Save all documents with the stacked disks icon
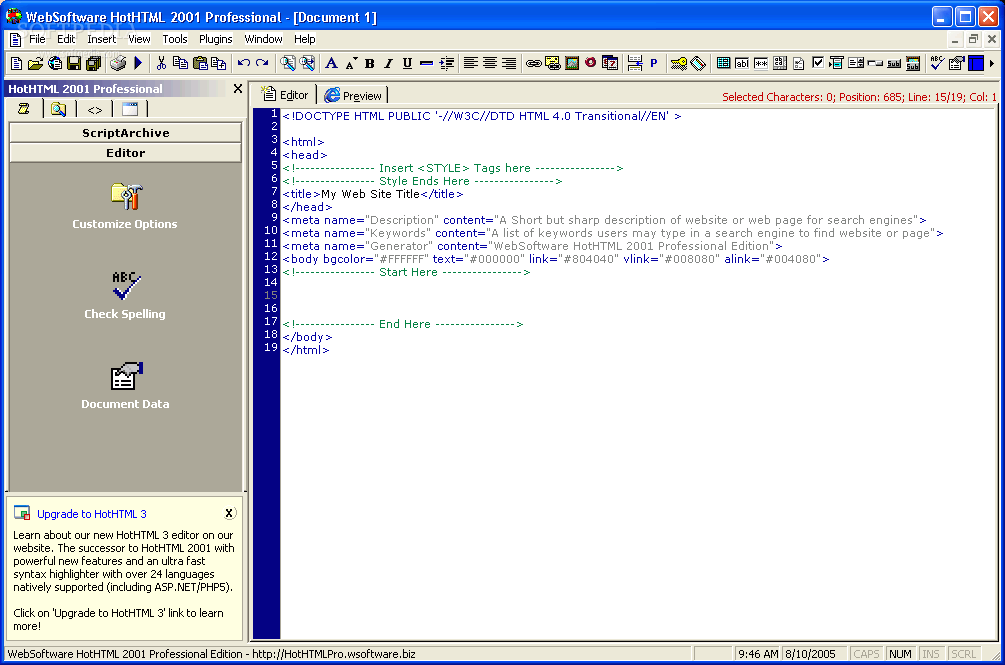 pyautogui.click(x=94, y=63)
